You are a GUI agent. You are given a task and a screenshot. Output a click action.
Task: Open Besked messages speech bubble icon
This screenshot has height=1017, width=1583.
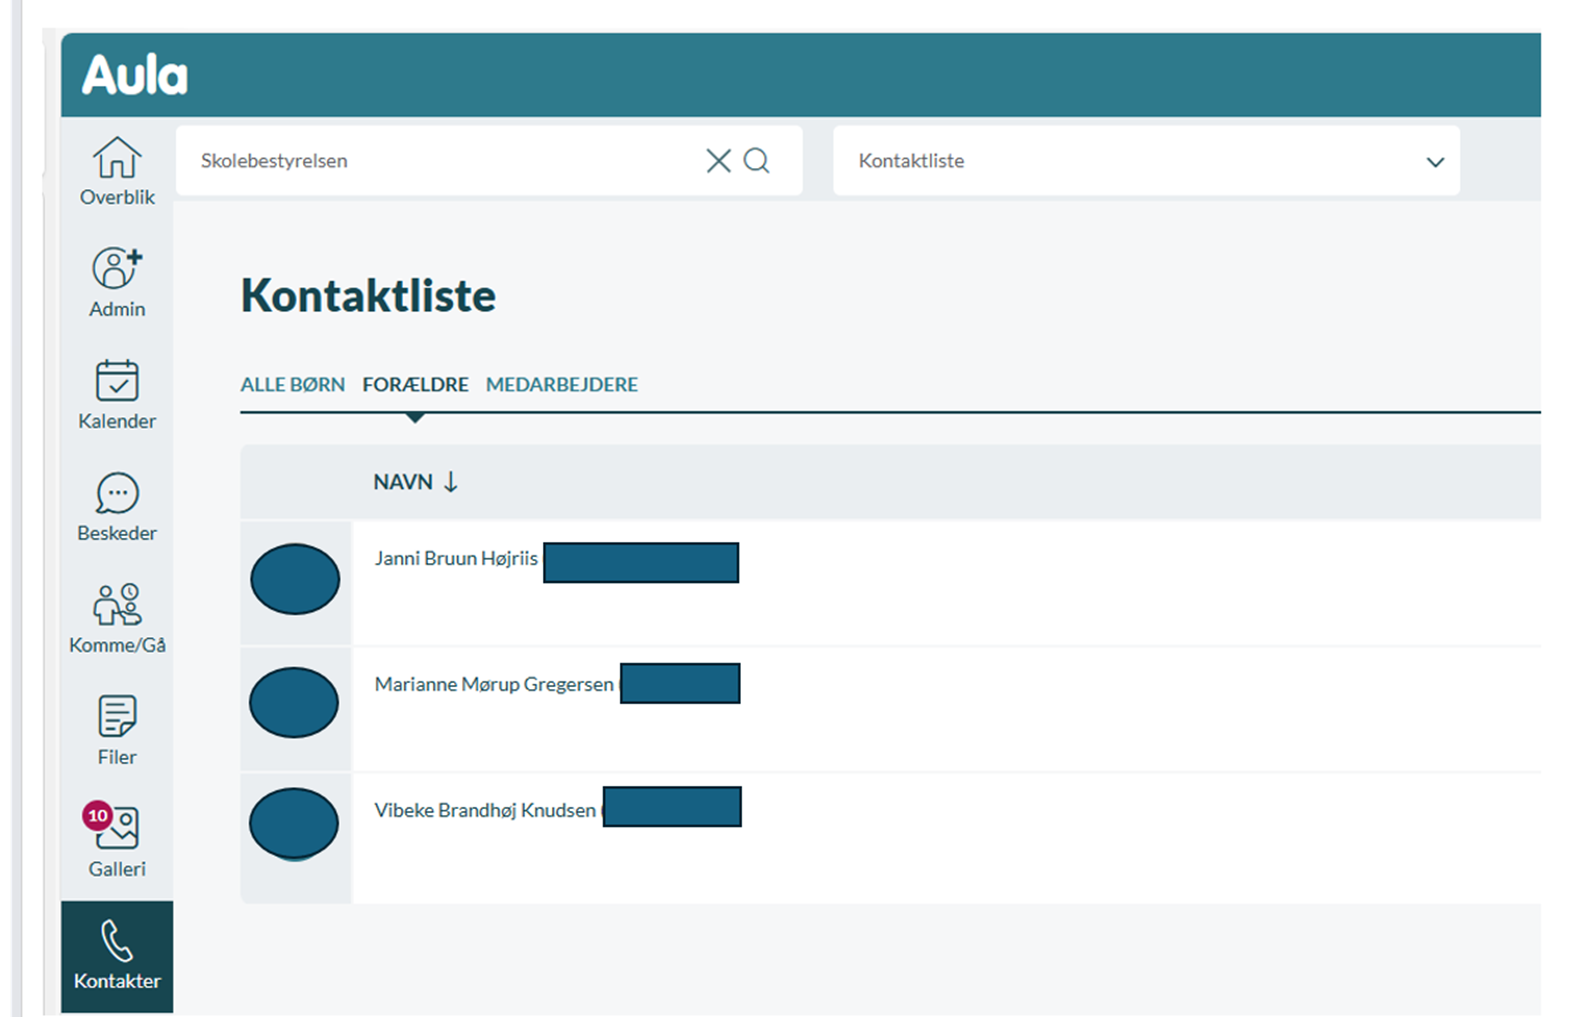(x=117, y=506)
